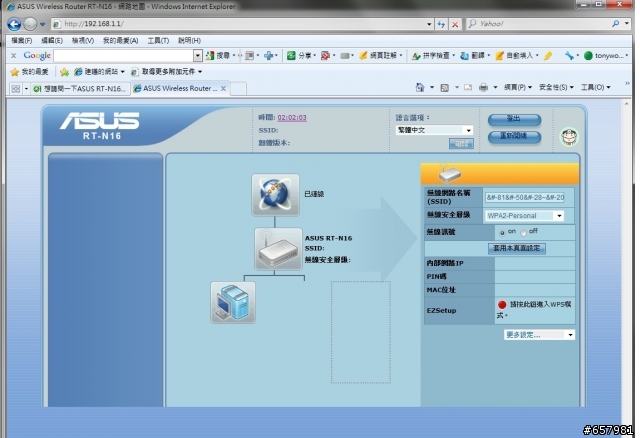Click the red stop loading icon
Screen dimensions: 640x438
(x=455, y=24)
